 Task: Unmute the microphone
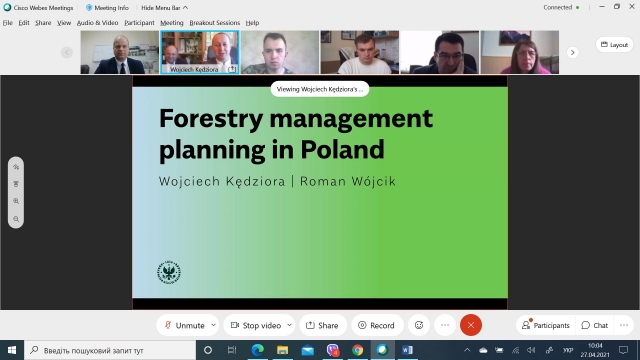(x=184, y=325)
